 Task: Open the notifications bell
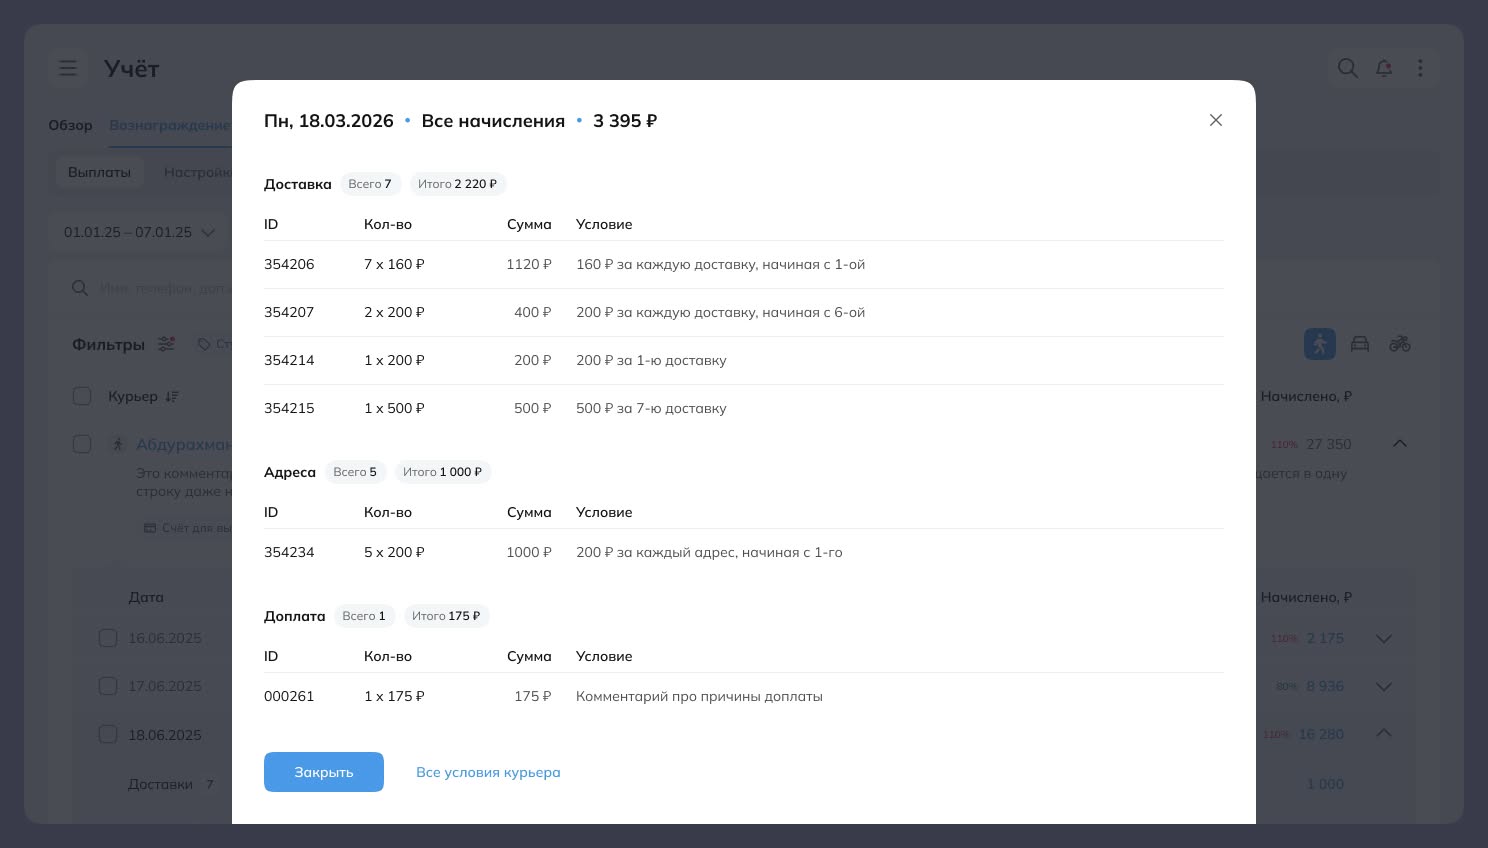coord(1384,68)
